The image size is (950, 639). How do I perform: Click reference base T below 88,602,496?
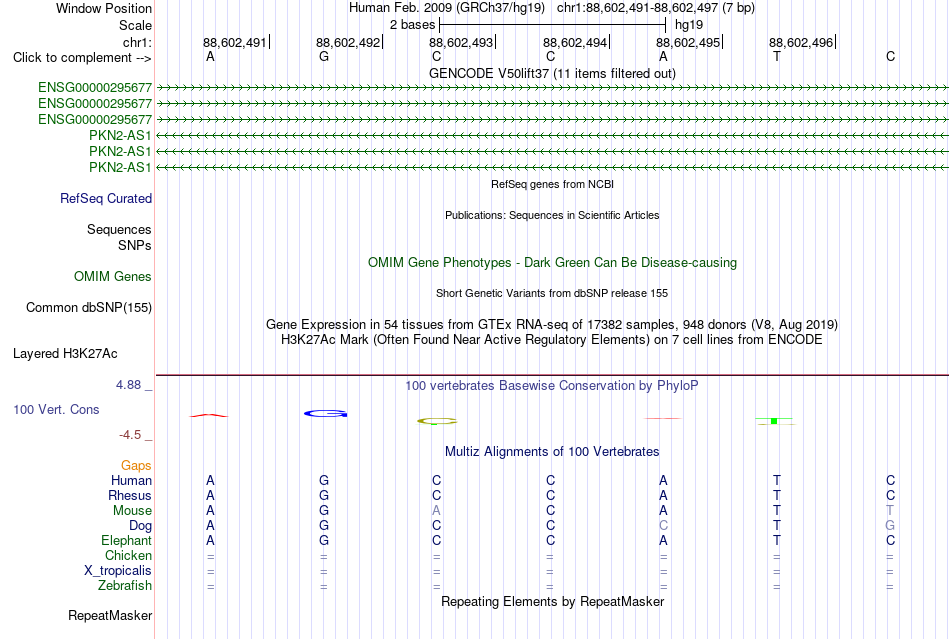(x=777, y=56)
